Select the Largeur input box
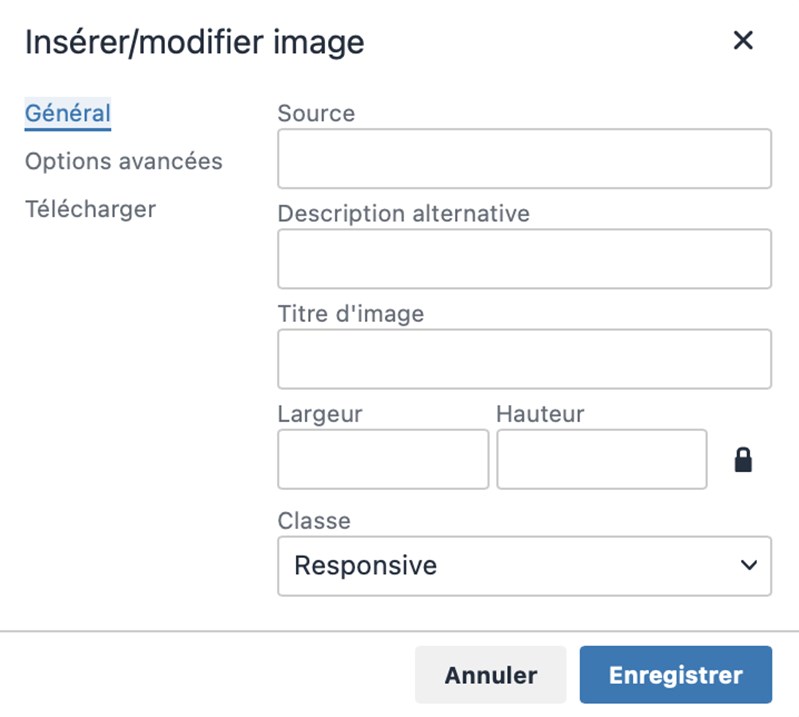 [383, 459]
